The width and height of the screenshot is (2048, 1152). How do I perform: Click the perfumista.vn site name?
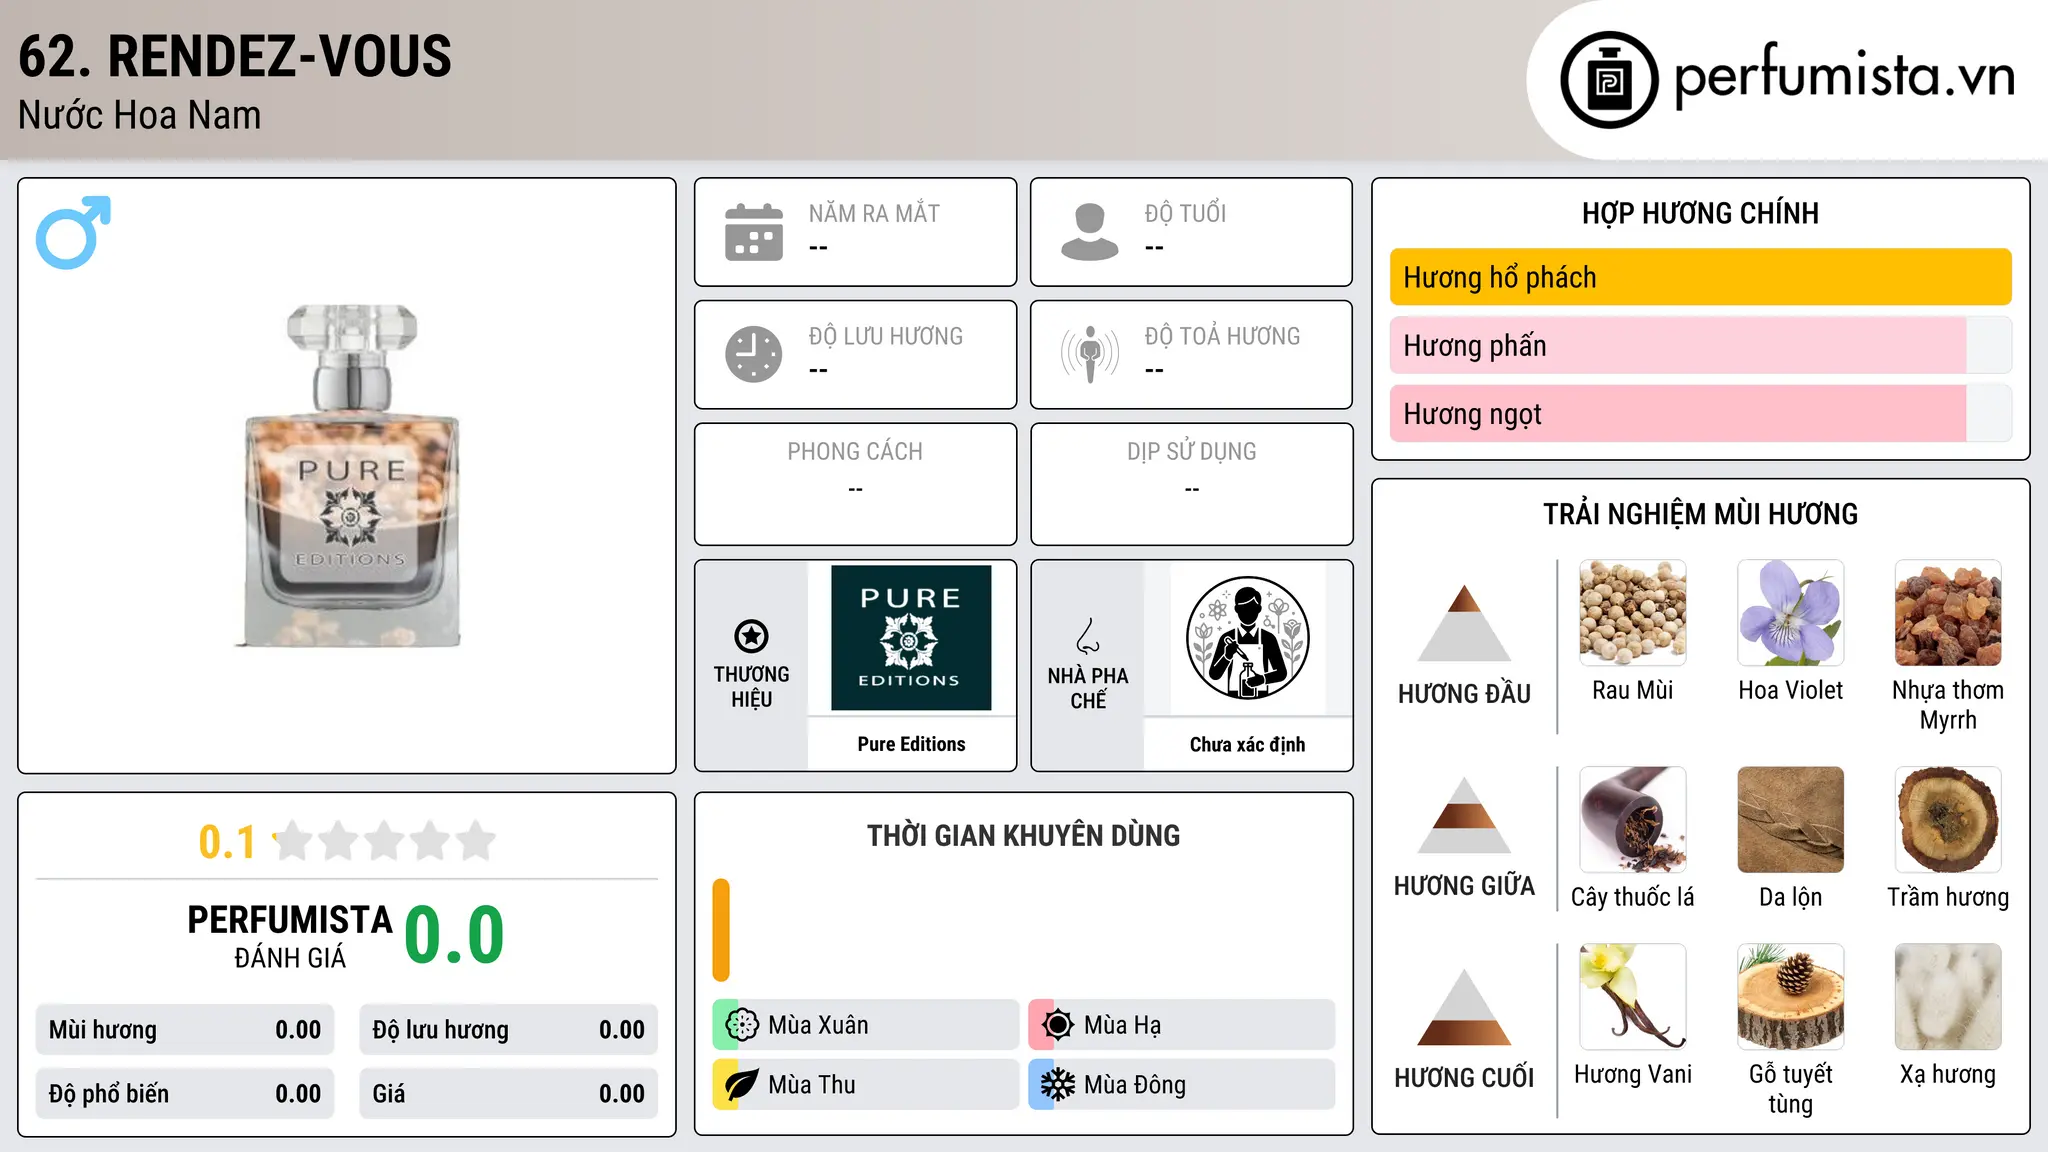tap(1845, 76)
